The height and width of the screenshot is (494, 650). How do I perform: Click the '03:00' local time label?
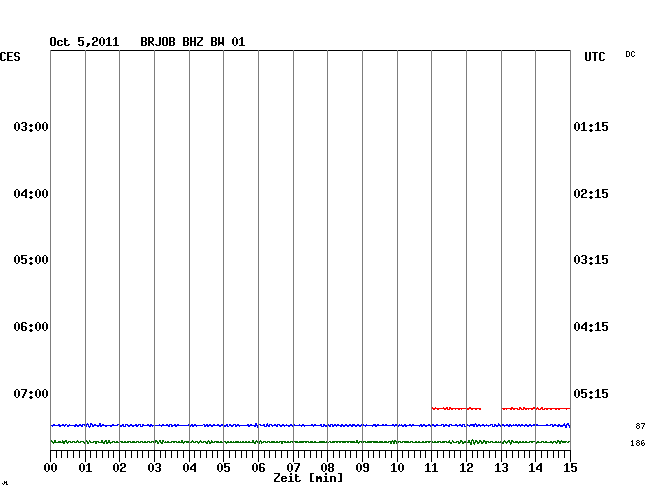(31, 126)
